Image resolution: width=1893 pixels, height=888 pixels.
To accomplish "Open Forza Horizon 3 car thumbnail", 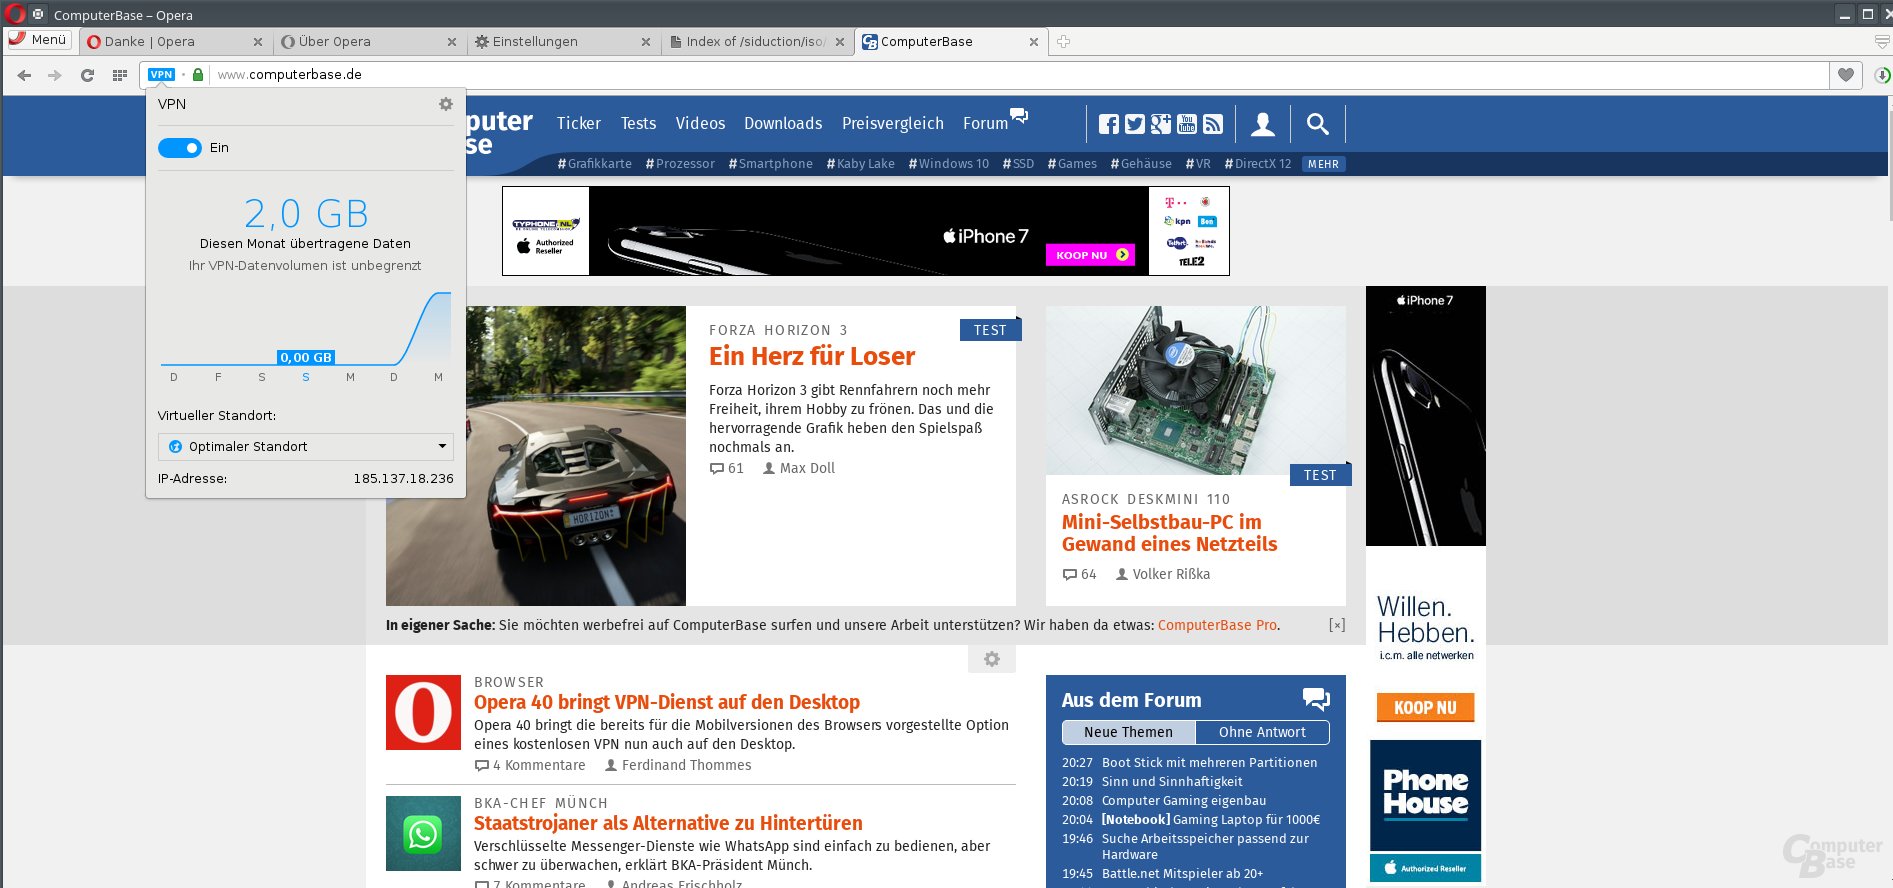I will pos(536,456).
